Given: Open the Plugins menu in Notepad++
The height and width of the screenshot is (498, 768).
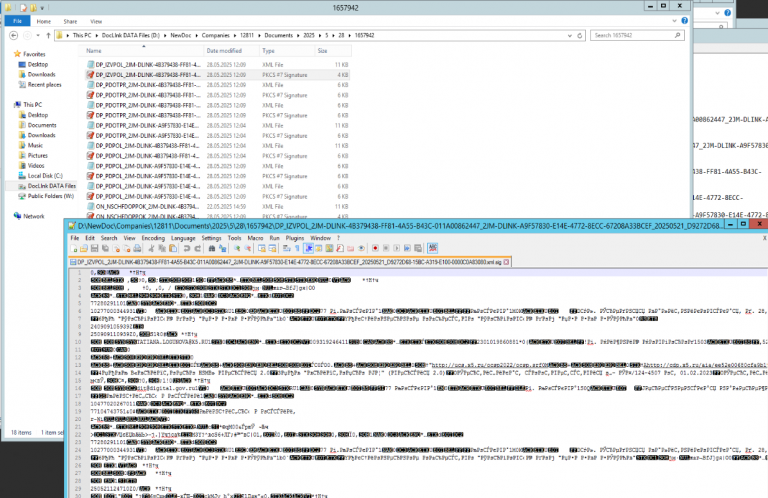Looking at the screenshot, I should point(295,238).
